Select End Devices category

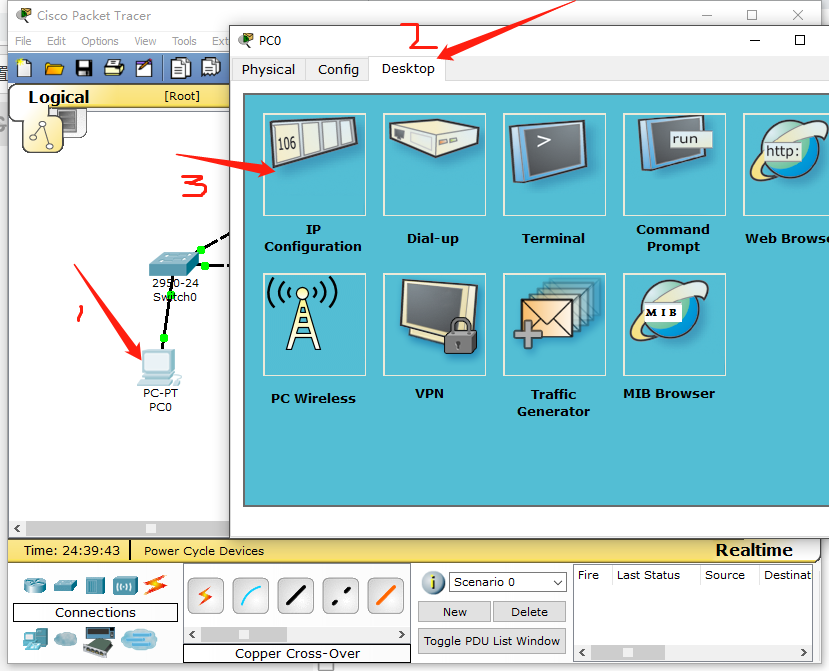pyautogui.click(x=35, y=639)
